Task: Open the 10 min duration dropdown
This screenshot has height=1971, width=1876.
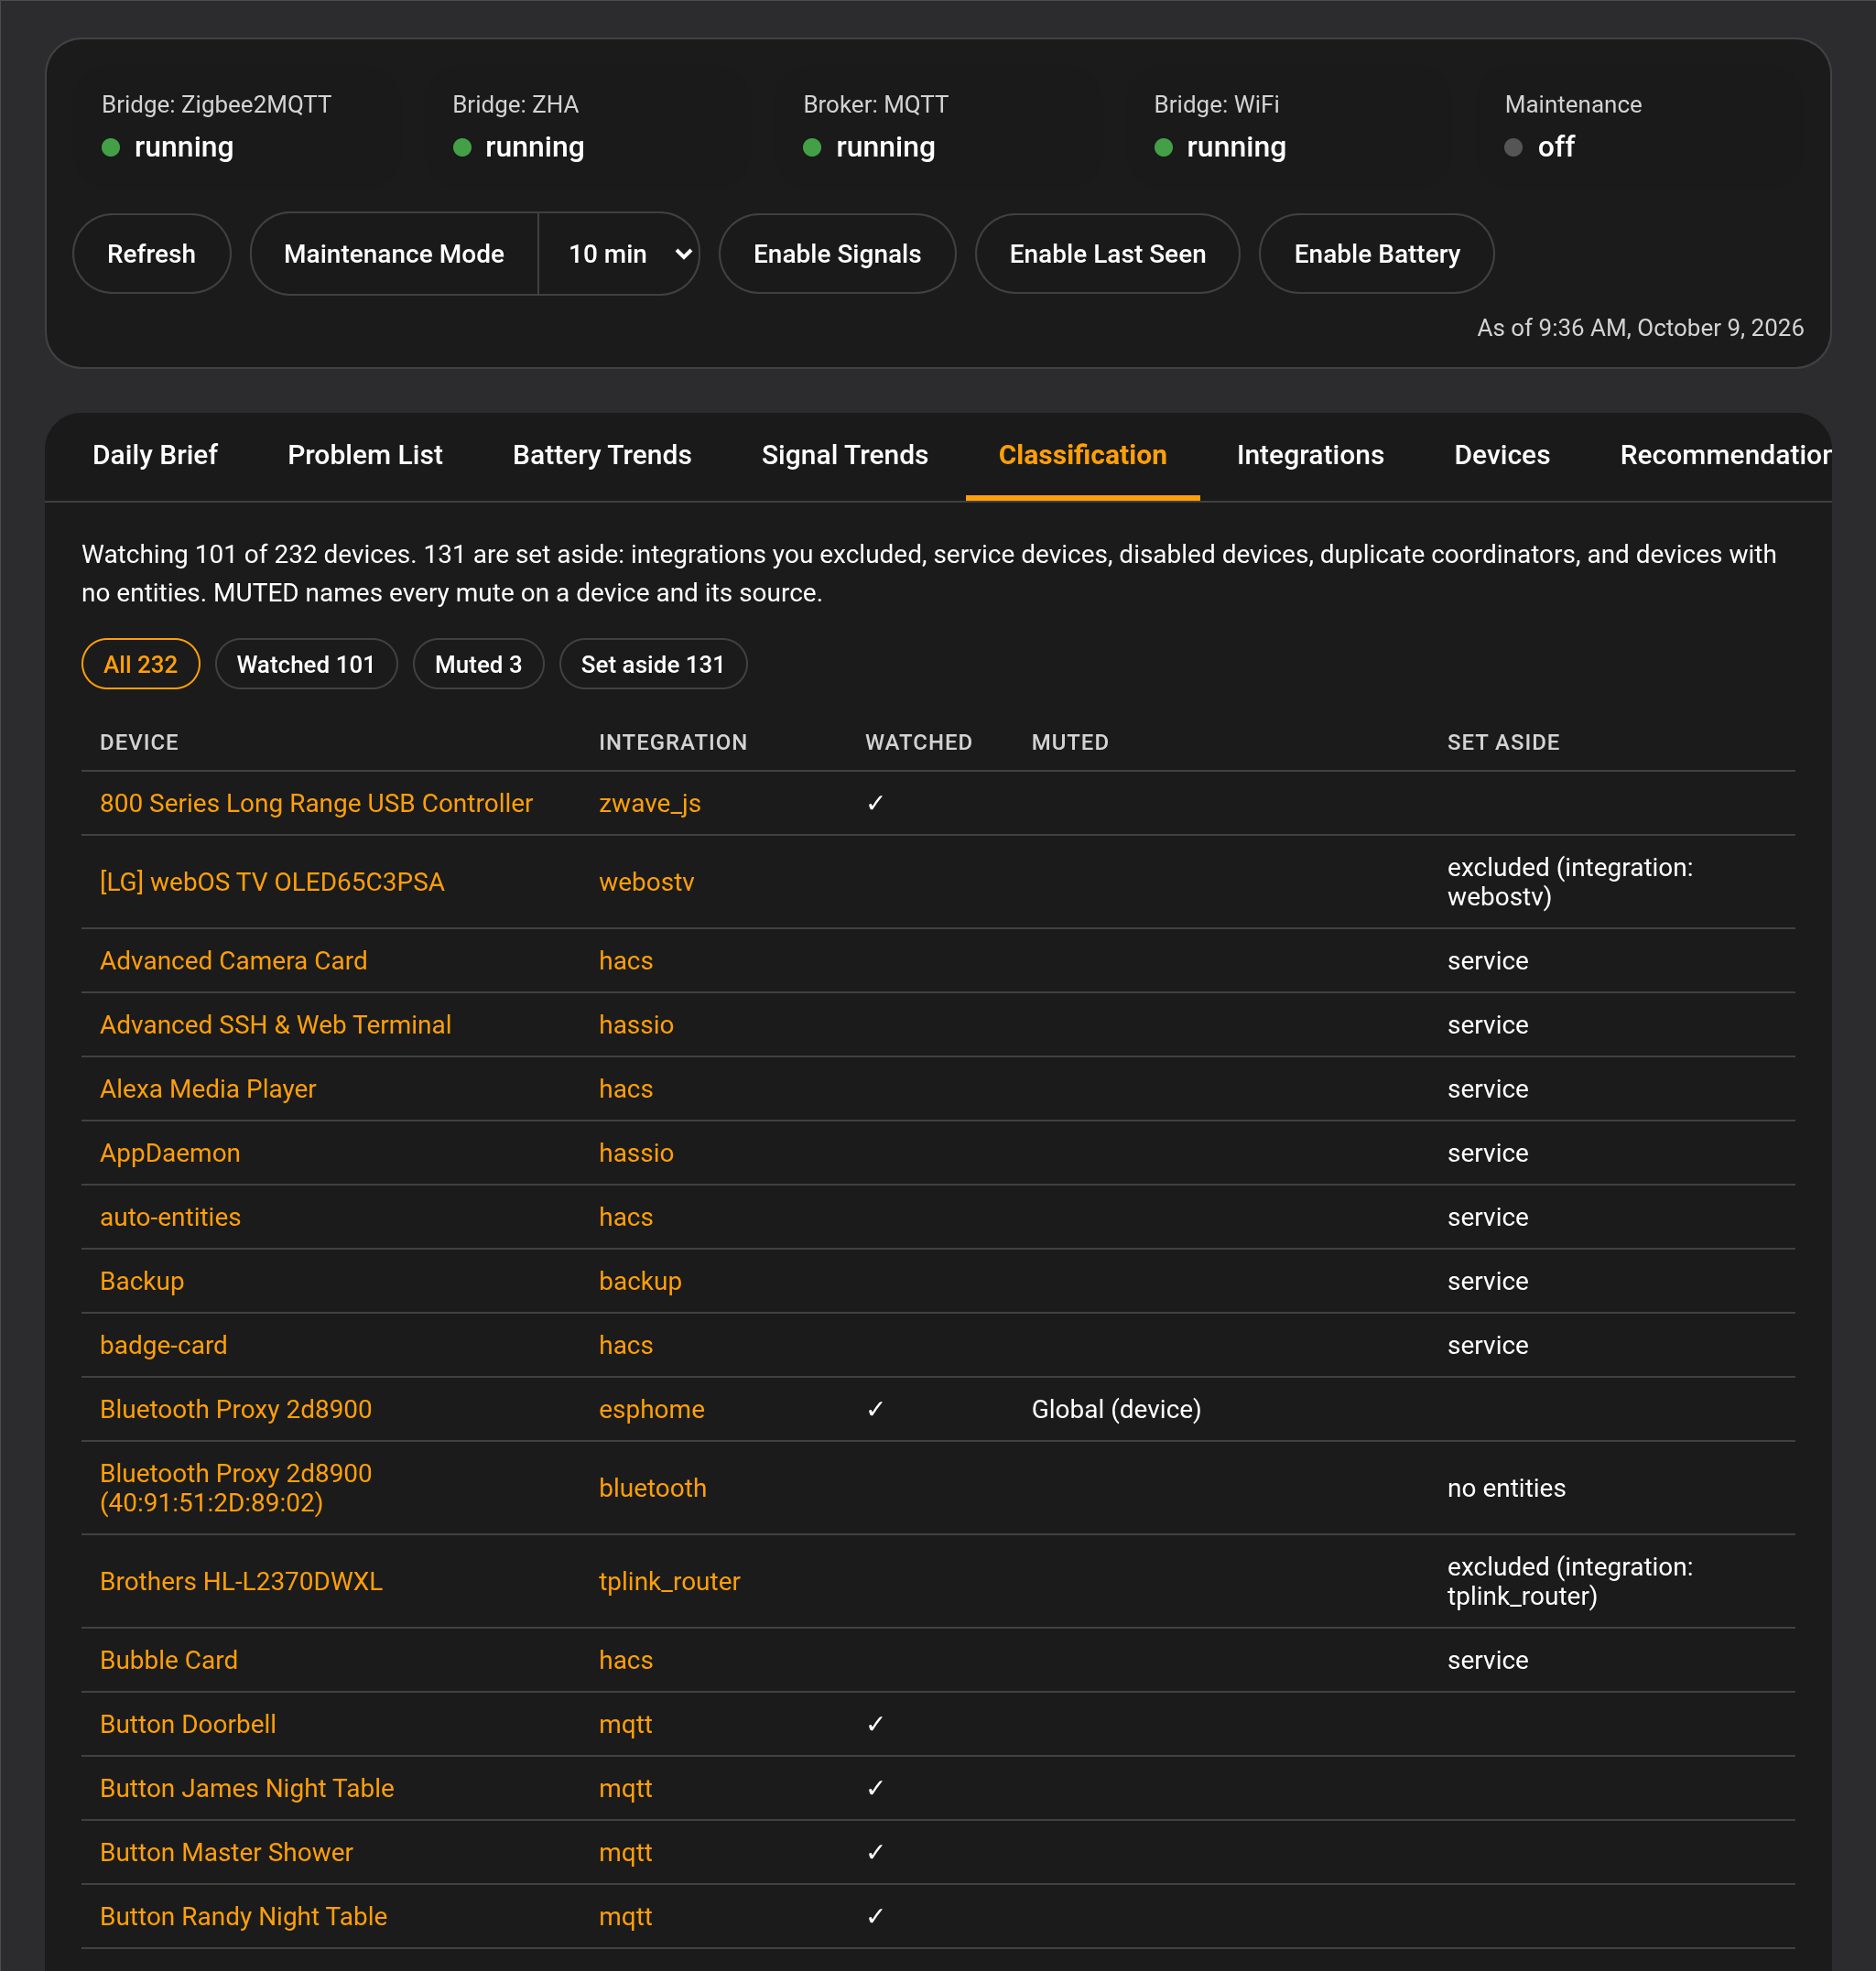Action: point(619,254)
